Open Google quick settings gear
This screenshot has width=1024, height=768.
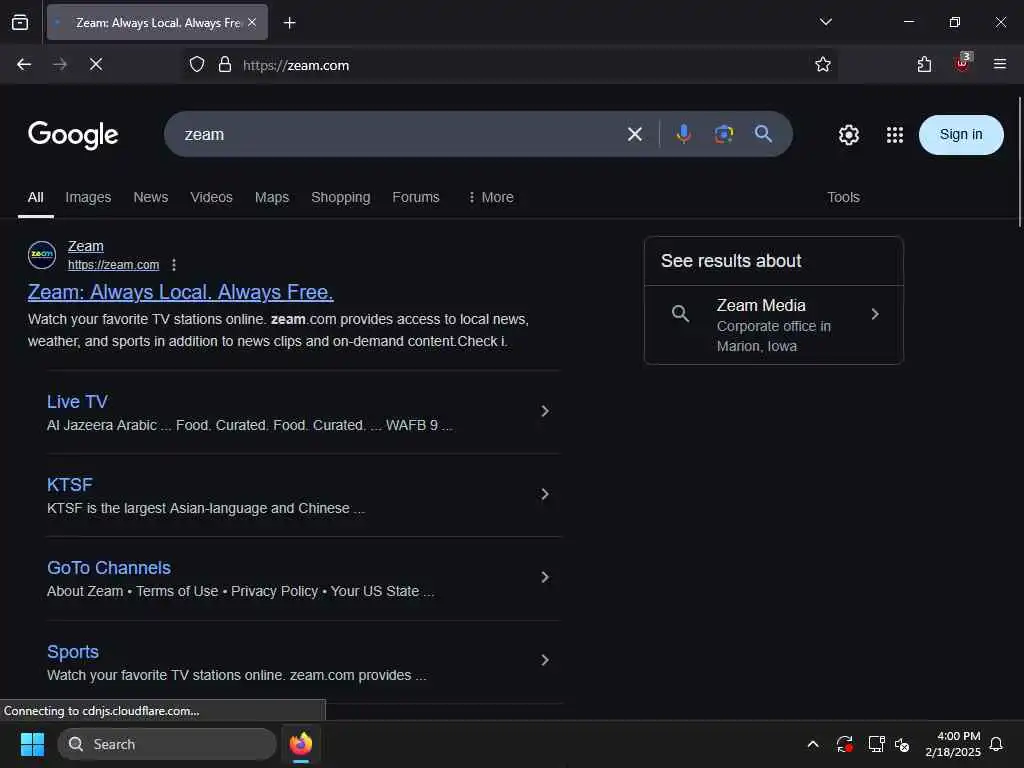pos(848,135)
